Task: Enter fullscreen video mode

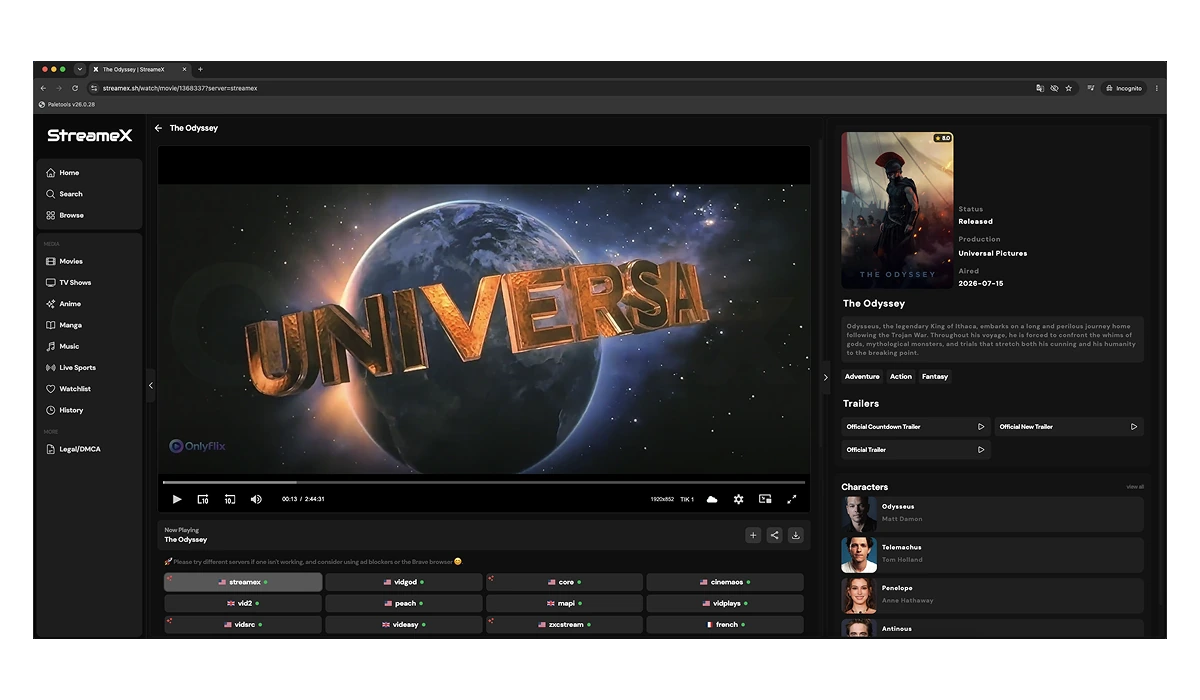Action: pos(792,499)
